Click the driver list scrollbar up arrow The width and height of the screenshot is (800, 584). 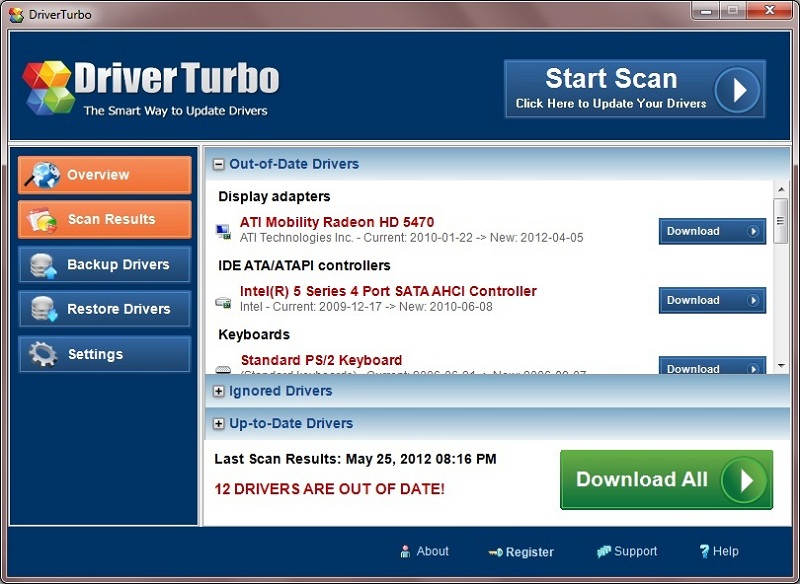tap(781, 189)
